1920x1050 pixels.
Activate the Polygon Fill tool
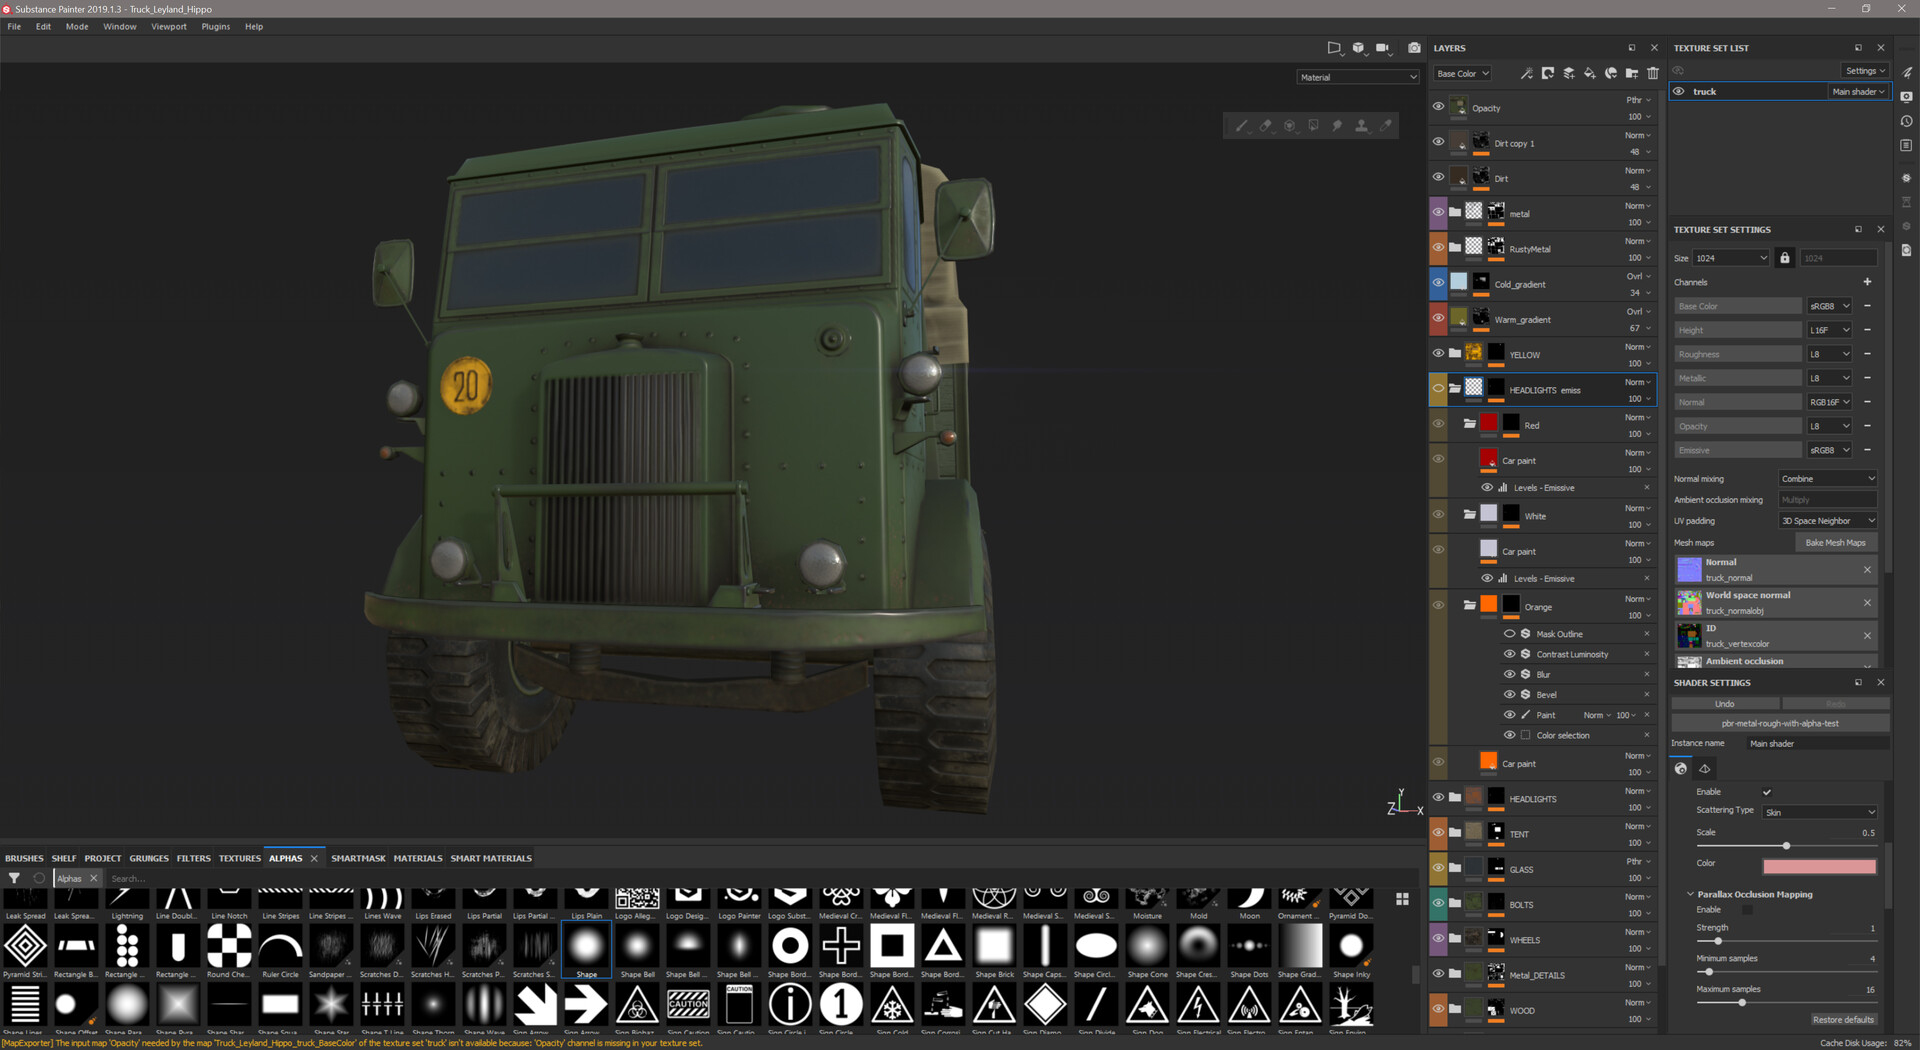click(x=1313, y=125)
